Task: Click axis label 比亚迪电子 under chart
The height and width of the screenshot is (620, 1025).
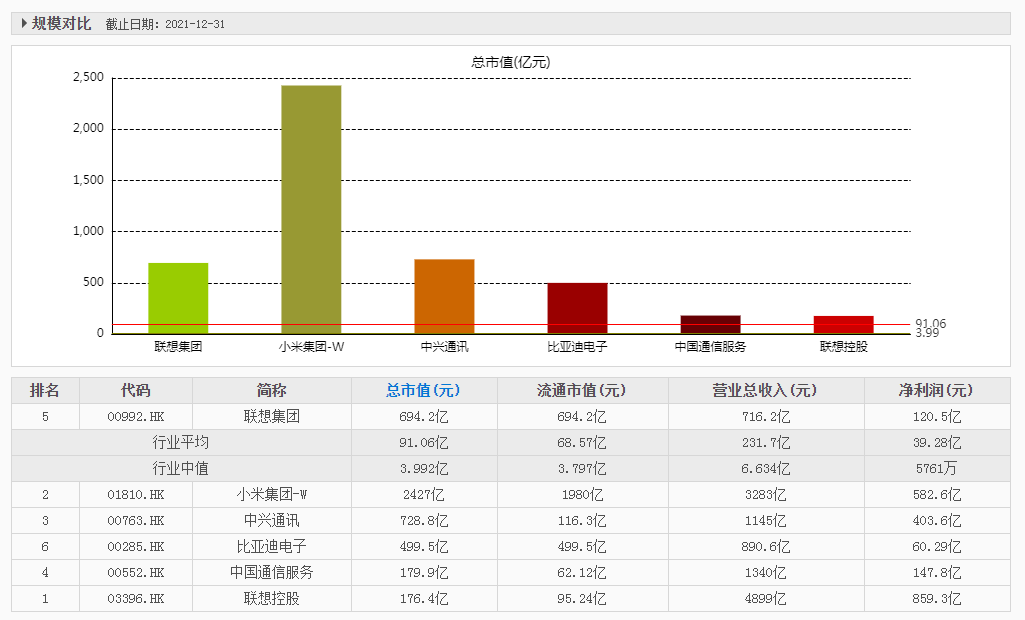Action: (x=577, y=347)
